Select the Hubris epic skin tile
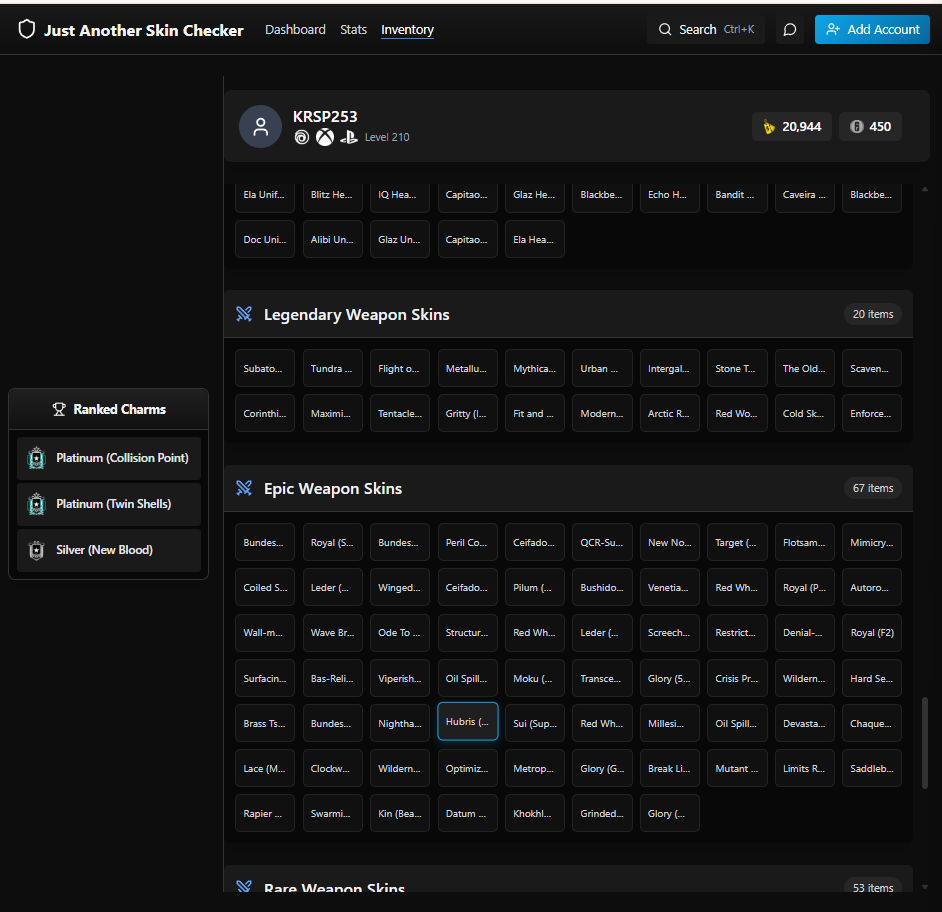942x912 pixels. click(467, 722)
